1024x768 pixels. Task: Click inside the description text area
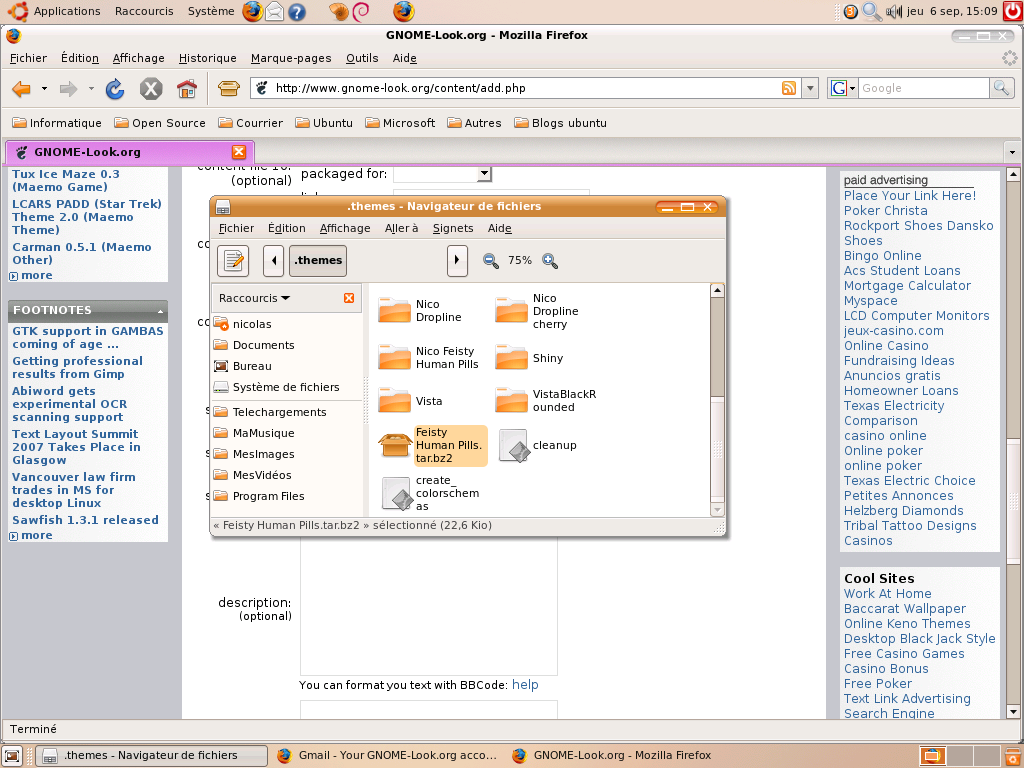point(428,607)
